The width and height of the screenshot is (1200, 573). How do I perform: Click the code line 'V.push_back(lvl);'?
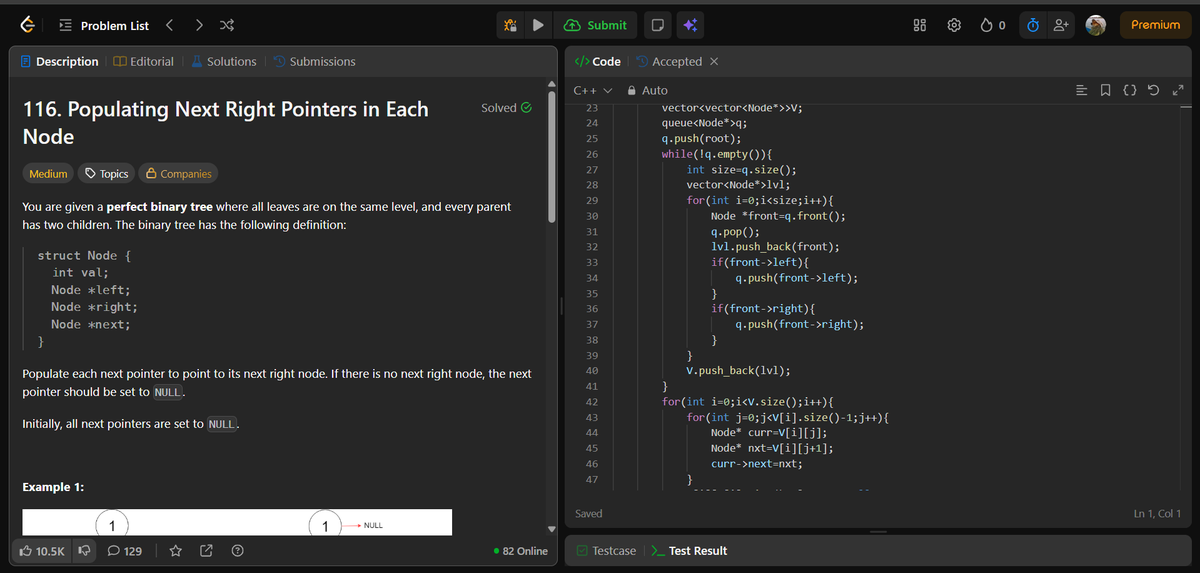point(738,370)
